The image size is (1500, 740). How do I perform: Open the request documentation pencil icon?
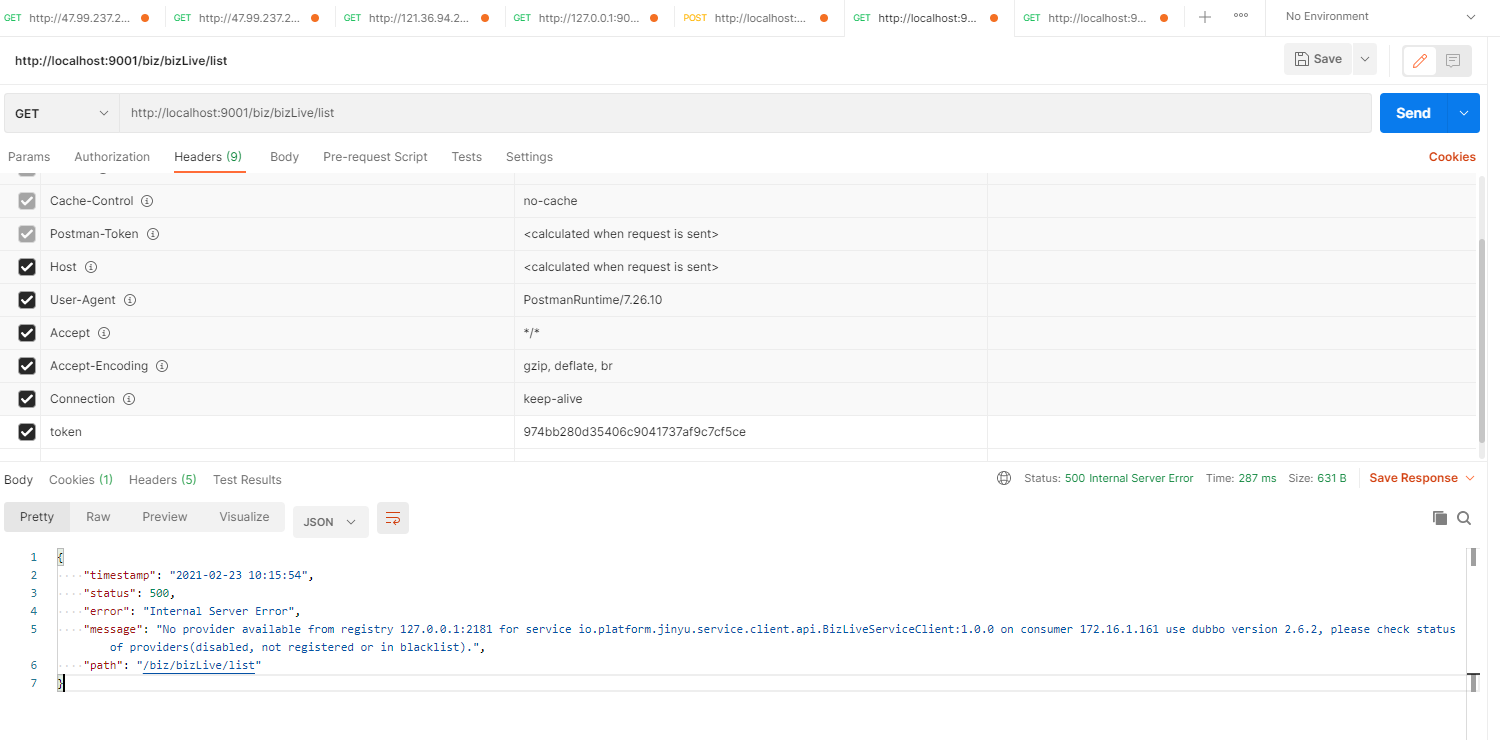[x=1419, y=60]
